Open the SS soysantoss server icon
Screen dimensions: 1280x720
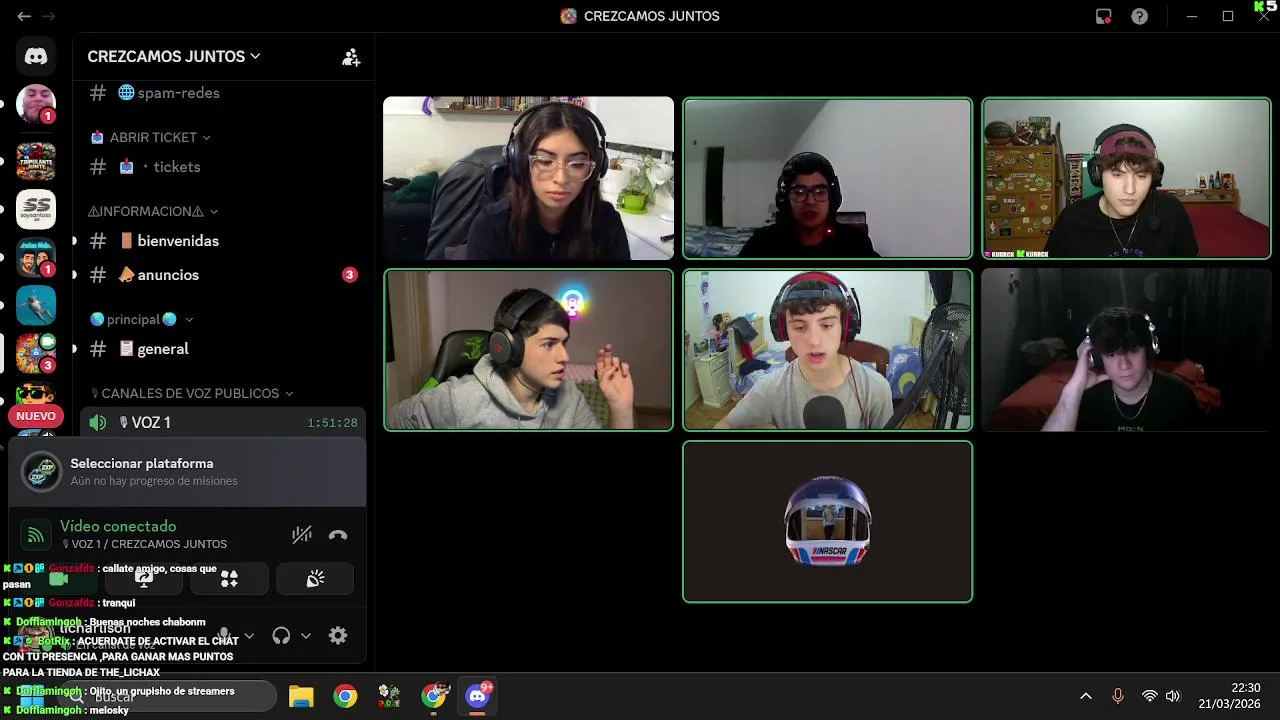point(36,209)
